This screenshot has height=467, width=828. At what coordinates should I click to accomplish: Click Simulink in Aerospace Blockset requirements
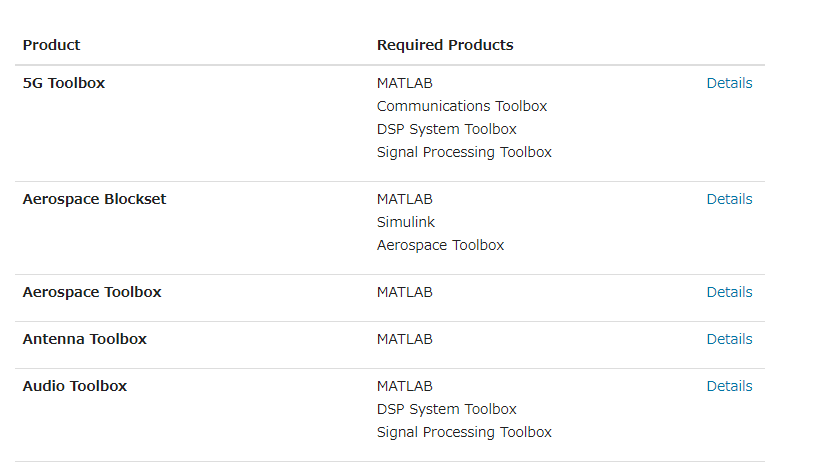point(406,222)
